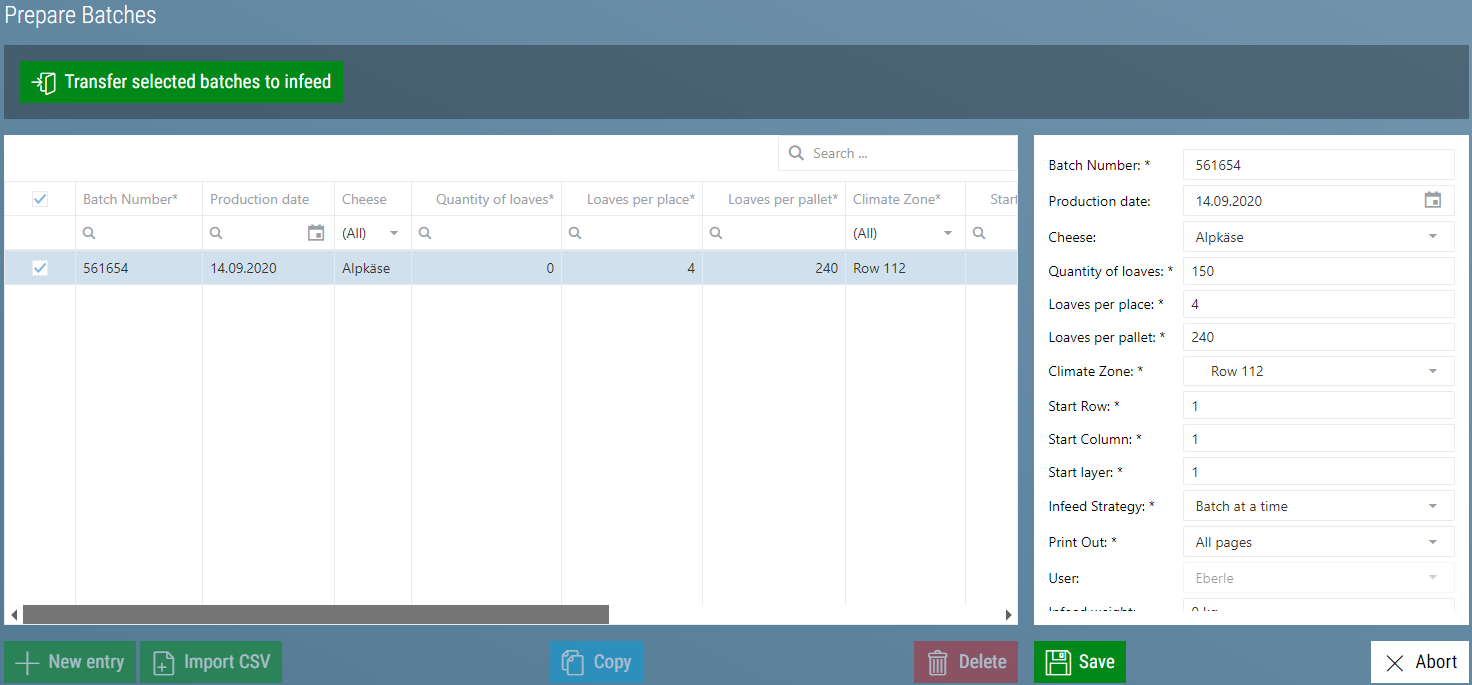
Task: Open the Climate Zone dropdown in form
Action: [1432, 371]
